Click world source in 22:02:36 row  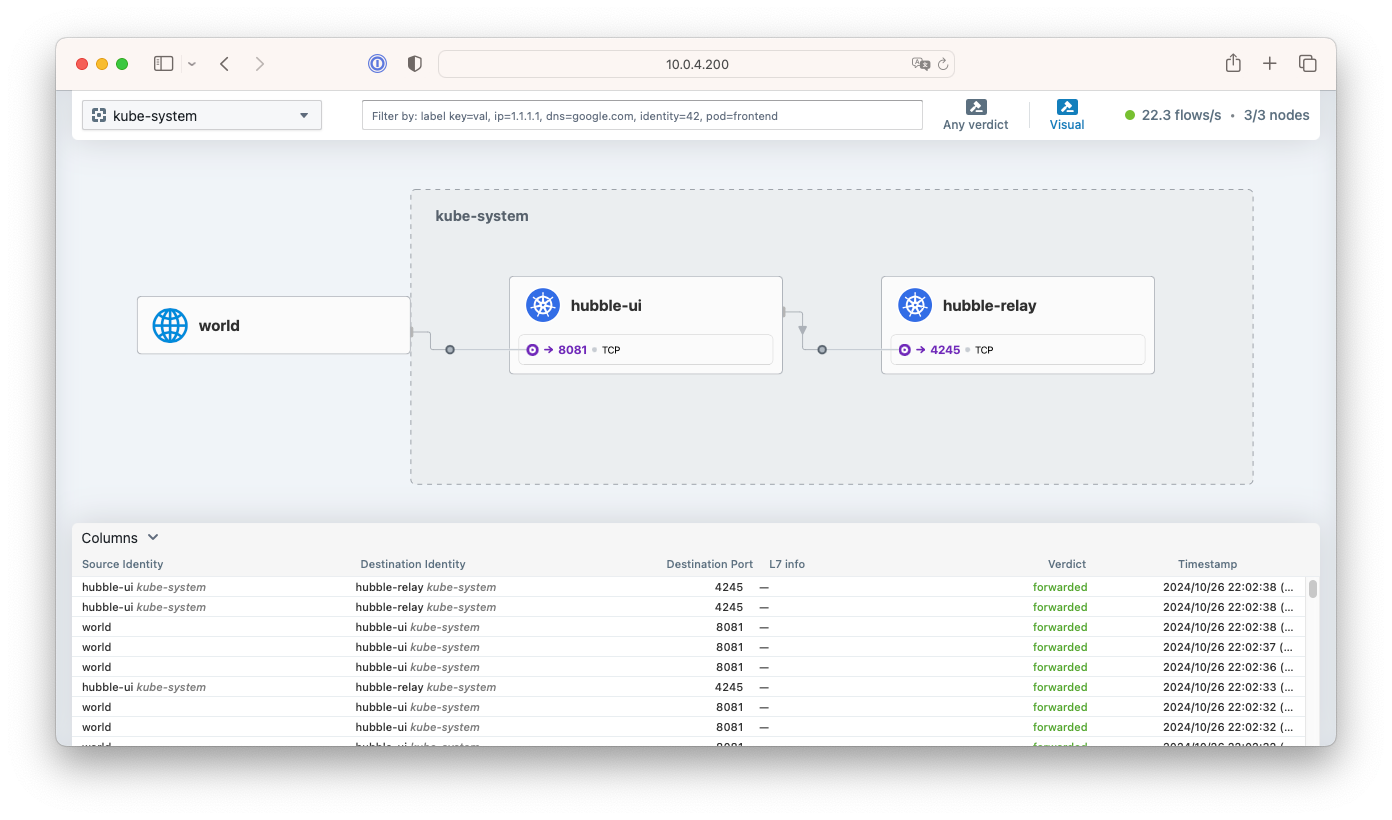[x=97, y=667]
